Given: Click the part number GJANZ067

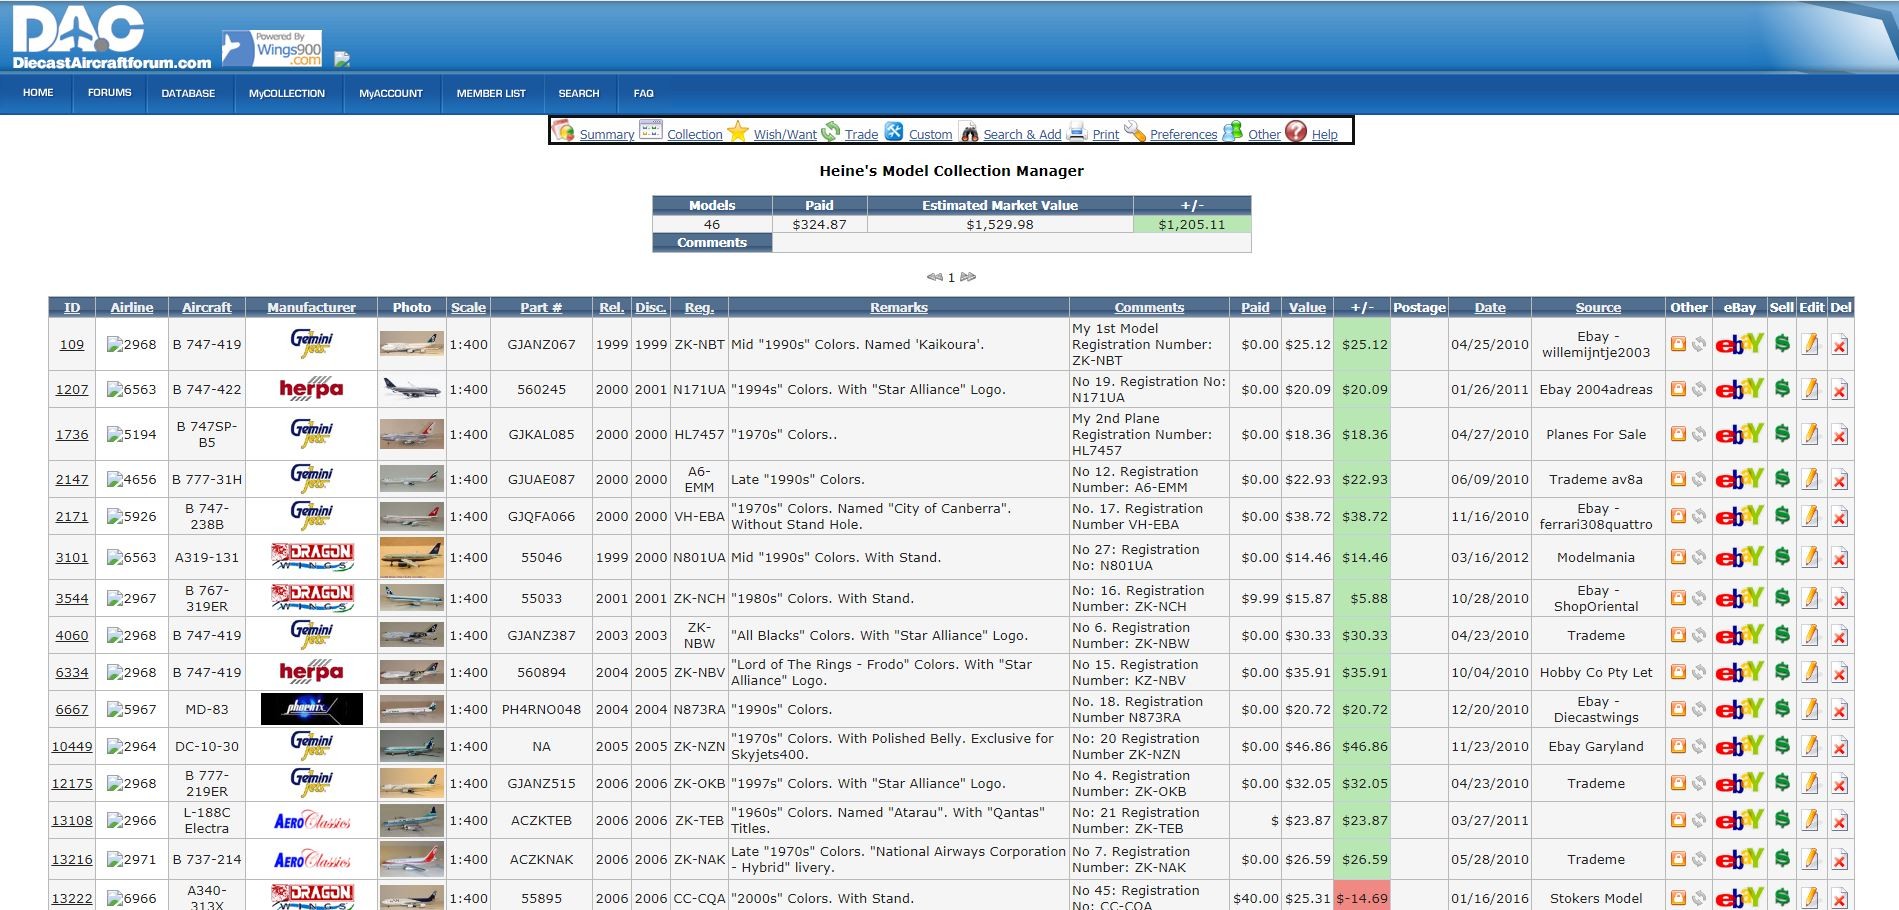Looking at the screenshot, I should click(x=541, y=345).
